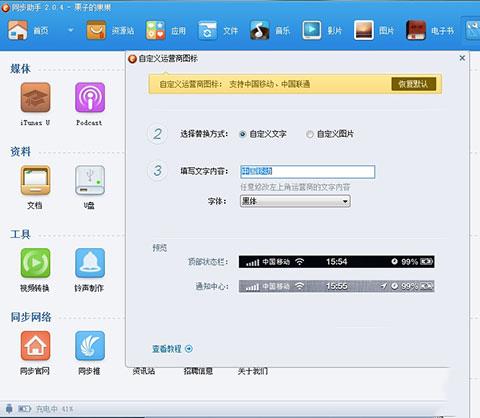
Task: Select the 自定义文字 radio option
Action: (x=242, y=134)
